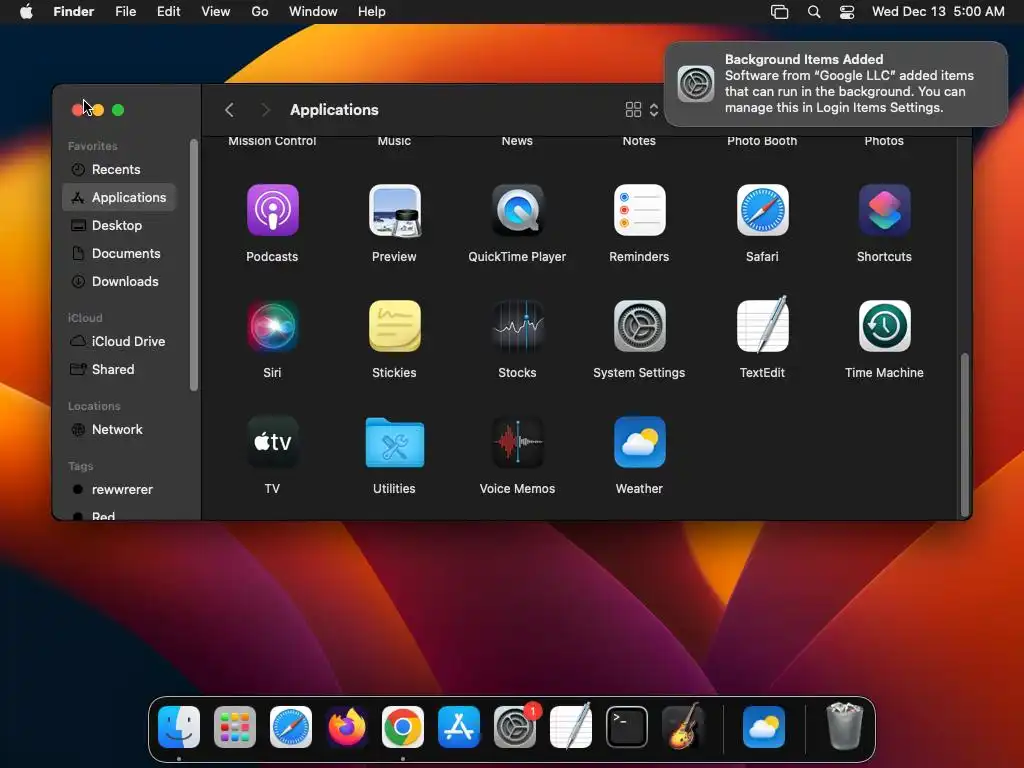Click the Safari icon in Applications window
Image resolution: width=1024 pixels, height=768 pixels.
762,210
